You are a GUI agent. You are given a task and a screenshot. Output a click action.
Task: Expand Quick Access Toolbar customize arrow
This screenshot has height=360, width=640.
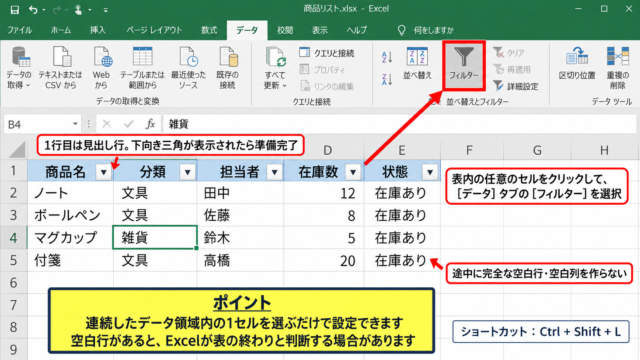(106, 10)
